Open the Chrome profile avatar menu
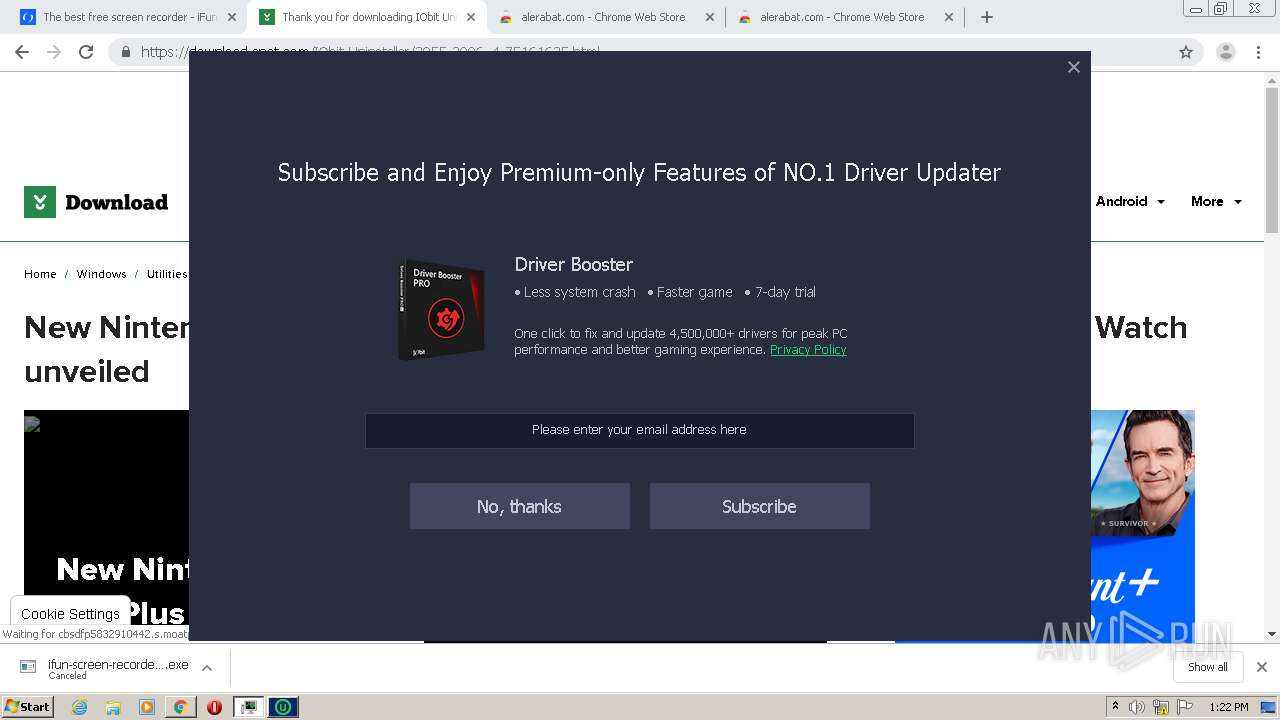The width and height of the screenshot is (1280, 720). click(x=1225, y=52)
